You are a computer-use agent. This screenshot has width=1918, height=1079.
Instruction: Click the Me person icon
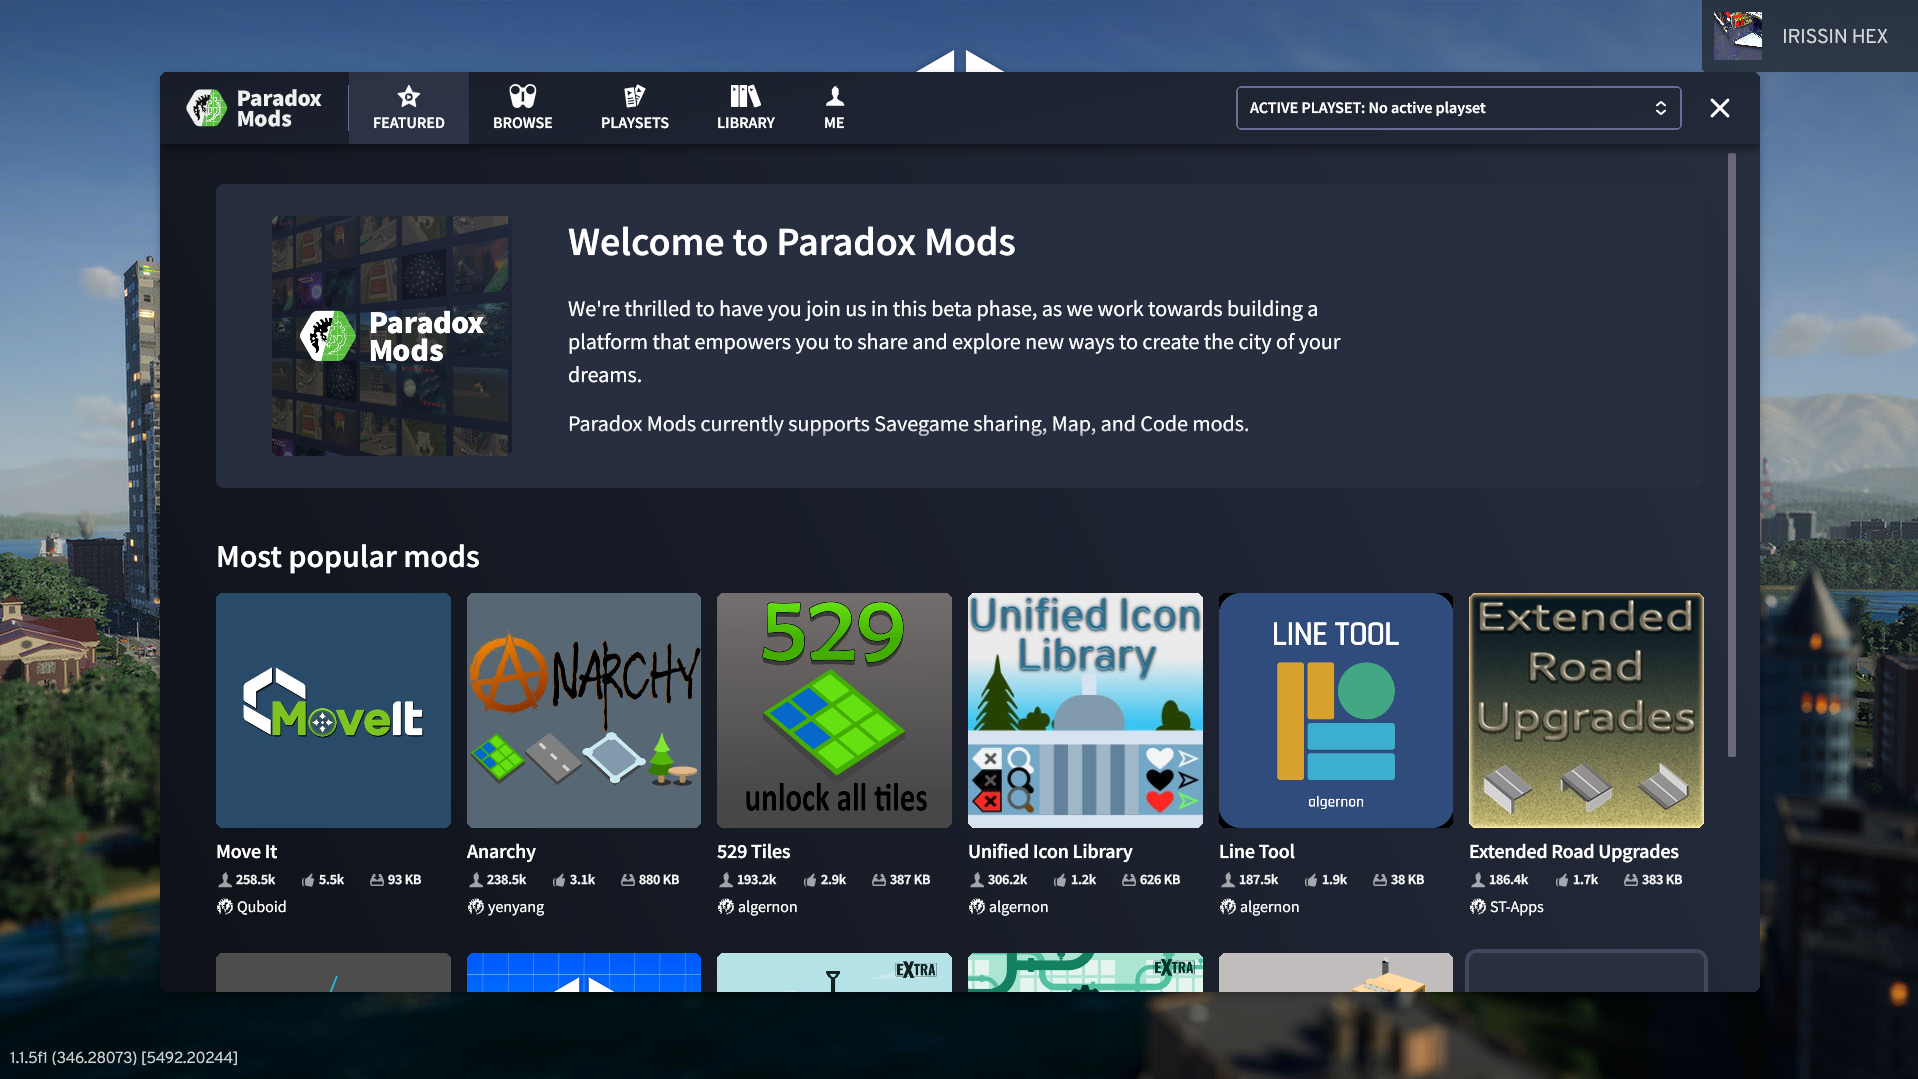[x=833, y=96]
